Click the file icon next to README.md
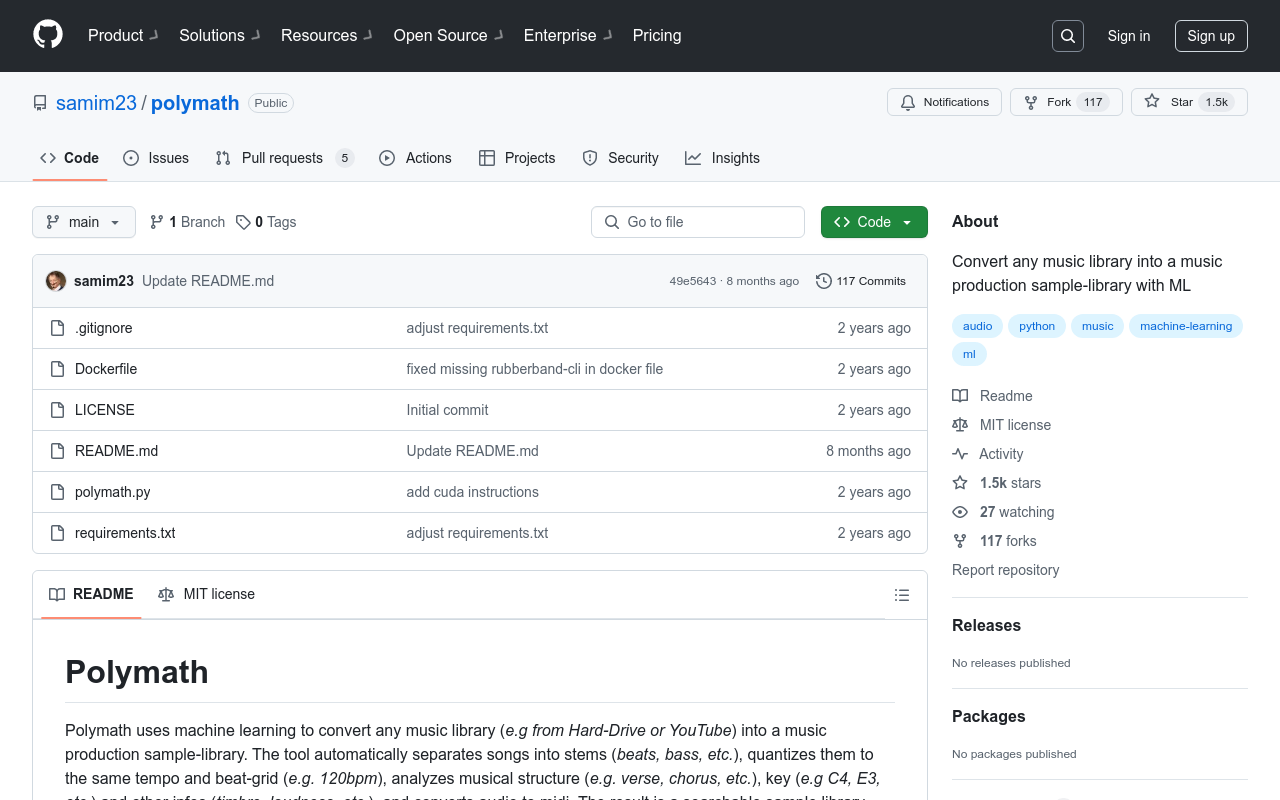Image resolution: width=1280 pixels, height=800 pixels. [58, 451]
